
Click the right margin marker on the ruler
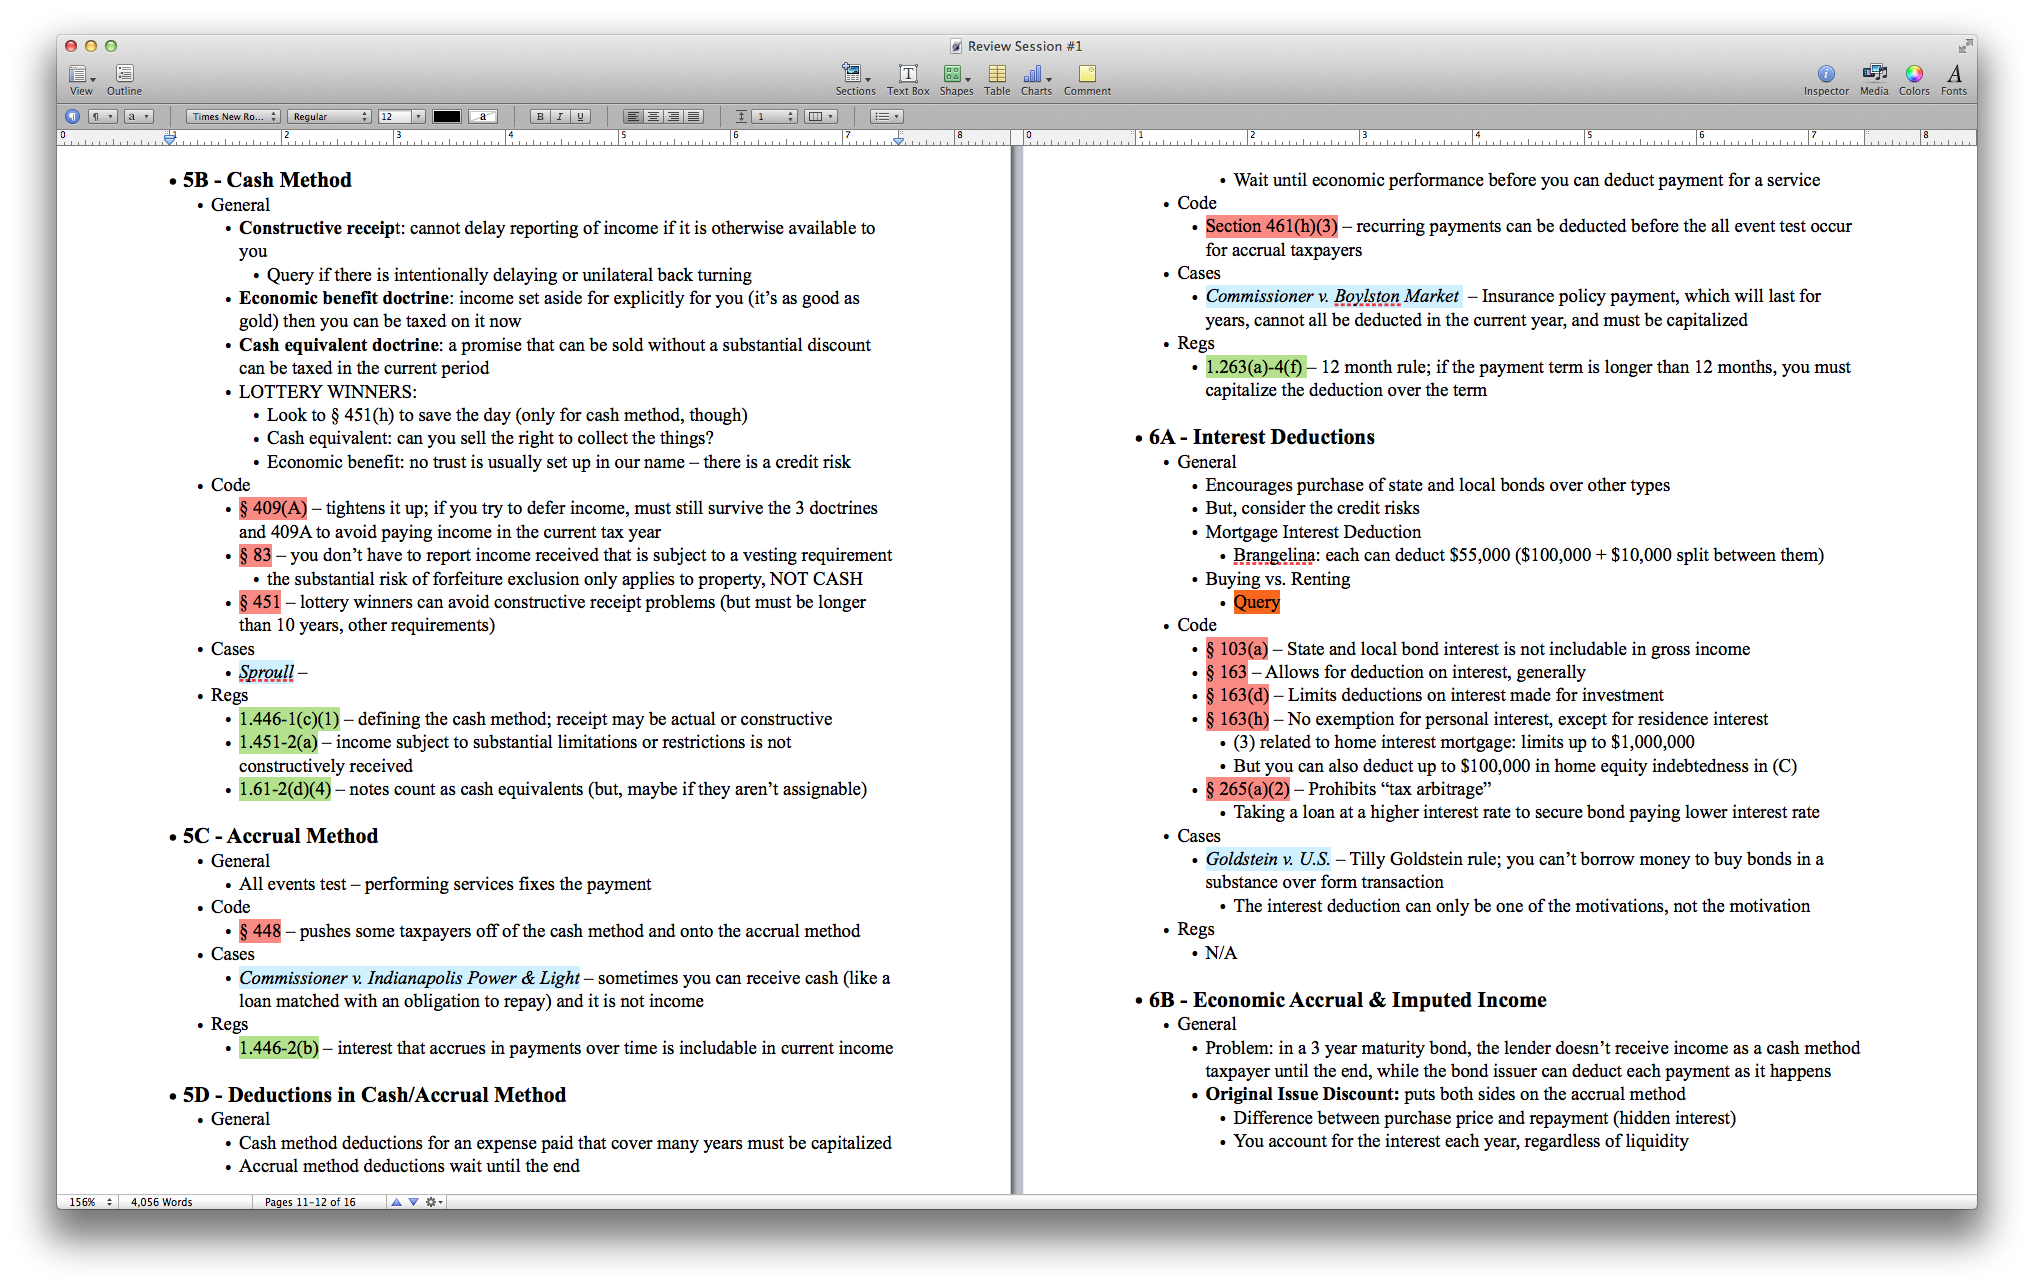tap(899, 141)
